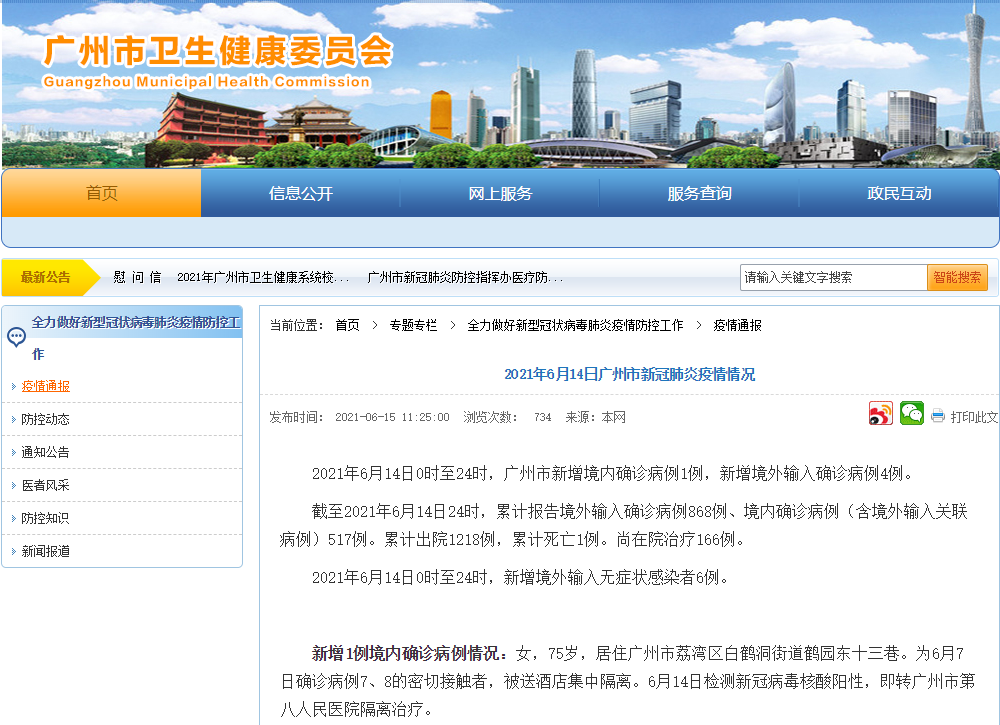Select the 网上服务 navigation item
This screenshot has height=725, width=1000.
click(500, 194)
